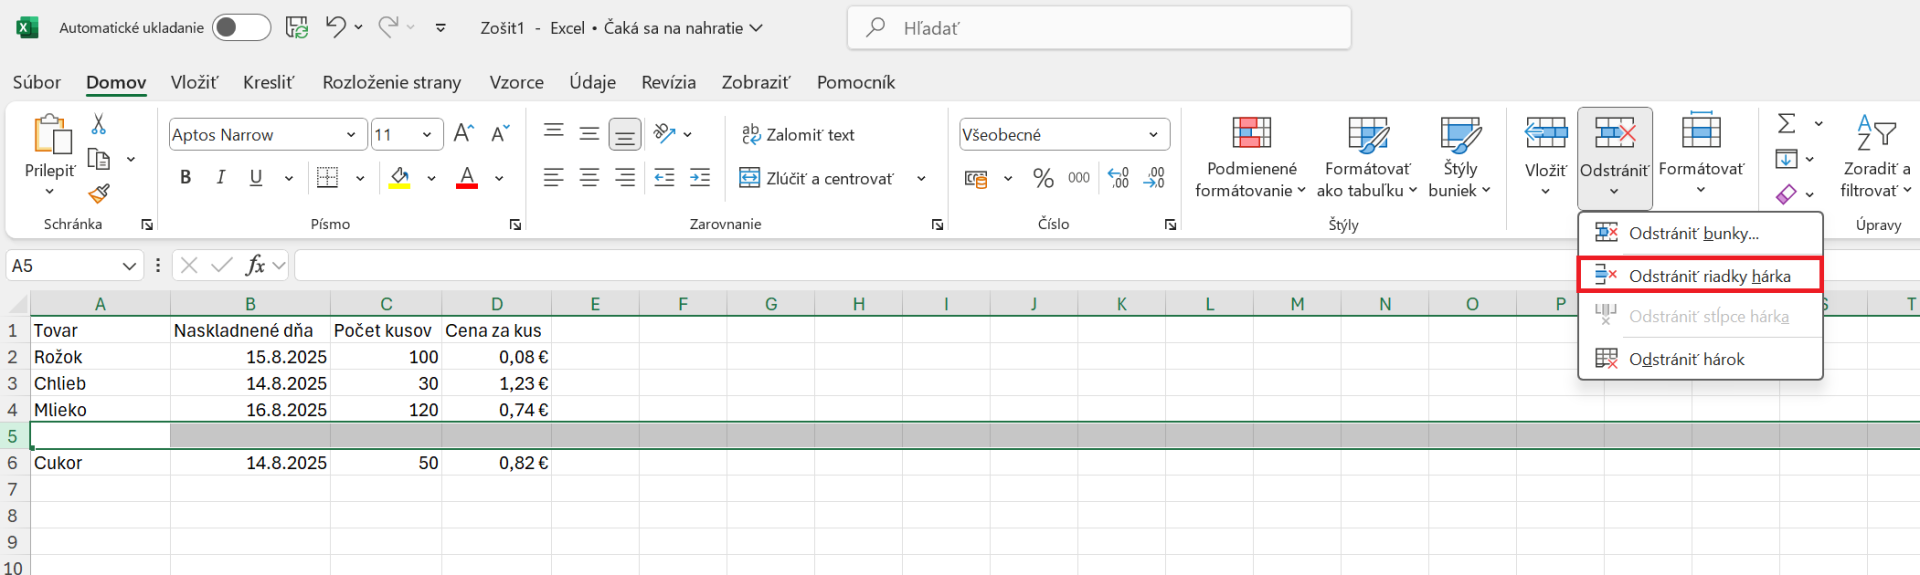This screenshot has height=575, width=1920.
Task: Open the Revízia tab
Action: tap(669, 82)
